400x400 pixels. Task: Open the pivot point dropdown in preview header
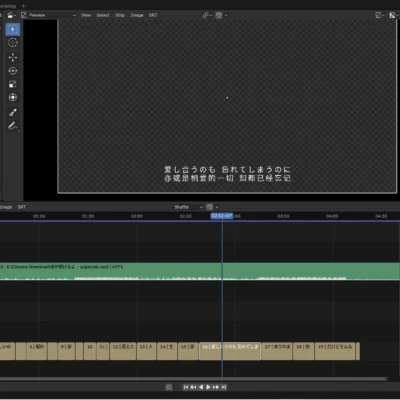[x=207, y=15]
